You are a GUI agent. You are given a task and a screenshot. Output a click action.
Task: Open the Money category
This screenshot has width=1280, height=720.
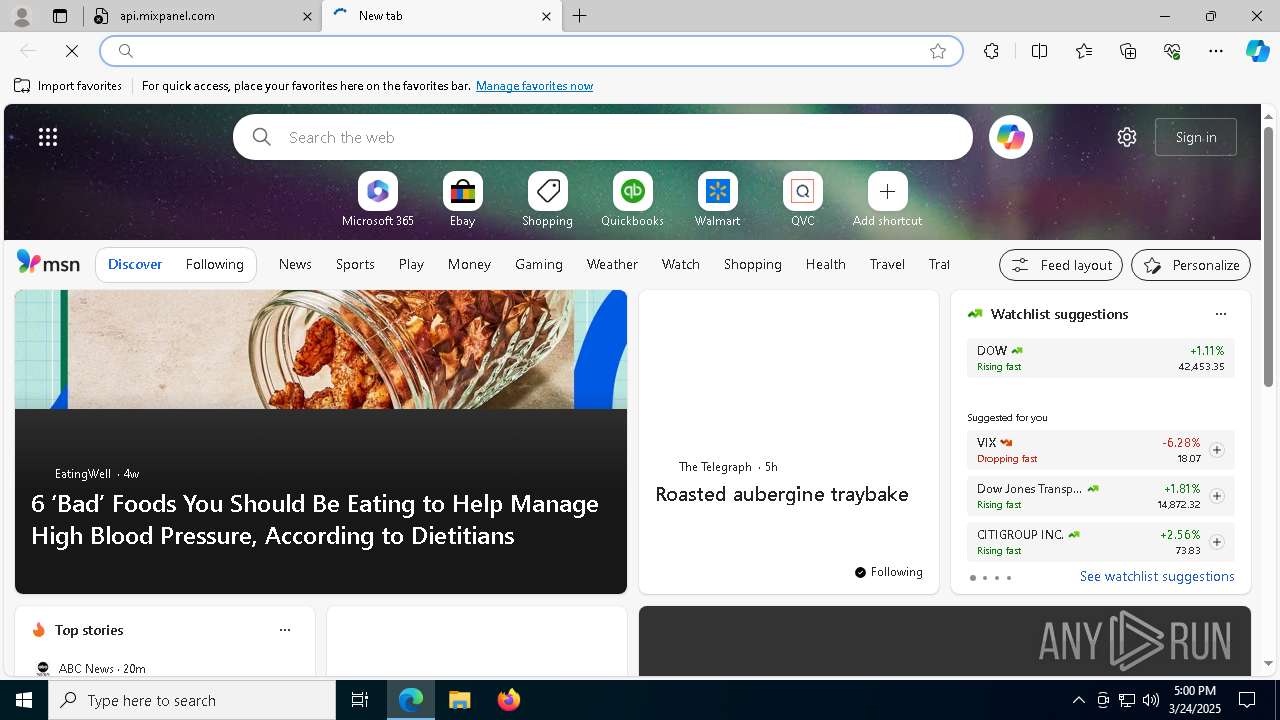(469, 265)
